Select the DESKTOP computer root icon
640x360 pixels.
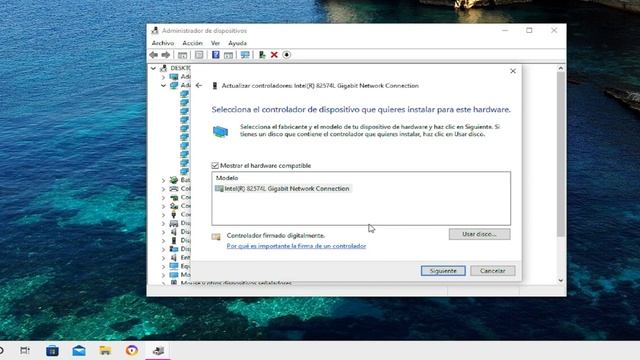(x=164, y=68)
